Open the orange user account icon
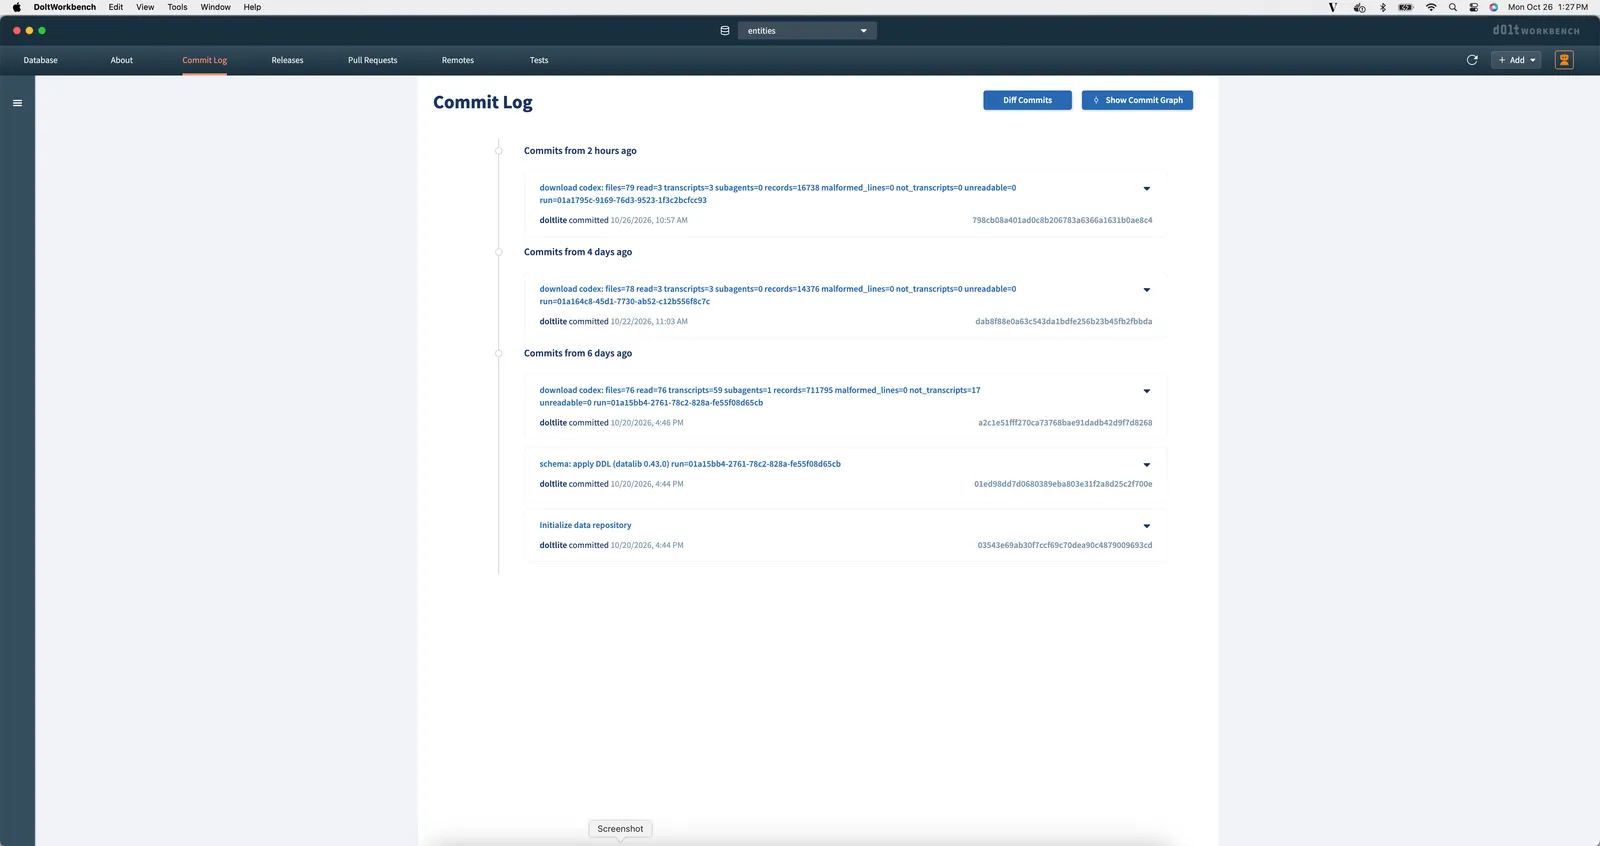The image size is (1600, 846). pos(1564,60)
